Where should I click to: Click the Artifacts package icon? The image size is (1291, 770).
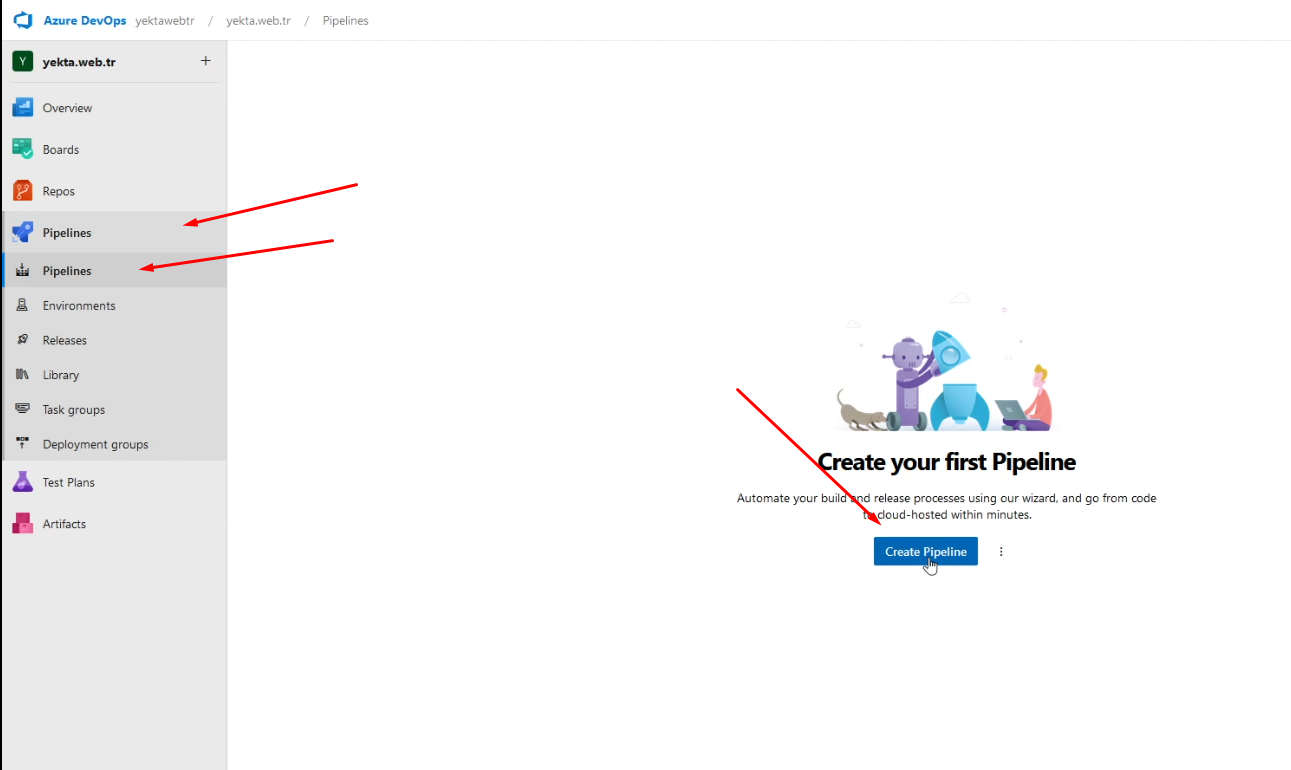tap(22, 524)
